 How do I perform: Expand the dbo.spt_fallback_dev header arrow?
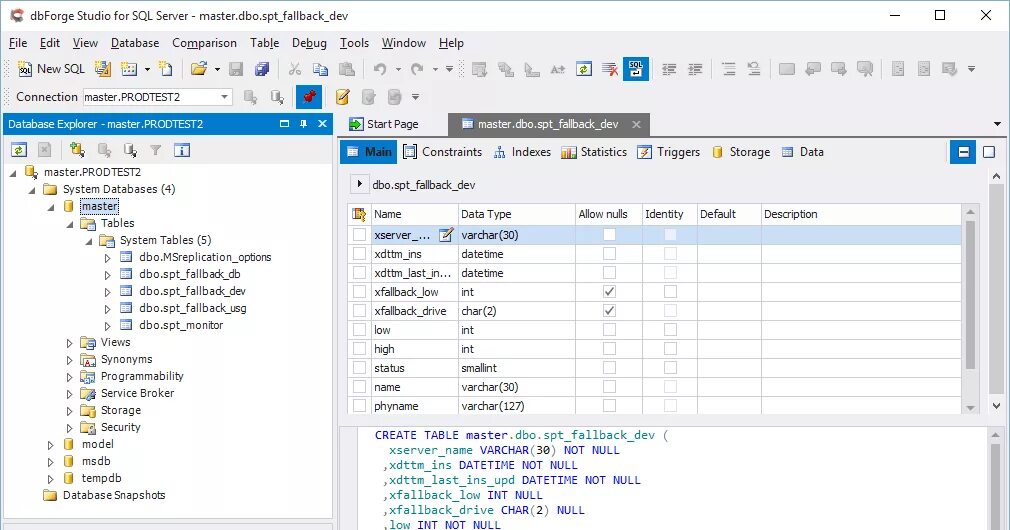click(359, 184)
